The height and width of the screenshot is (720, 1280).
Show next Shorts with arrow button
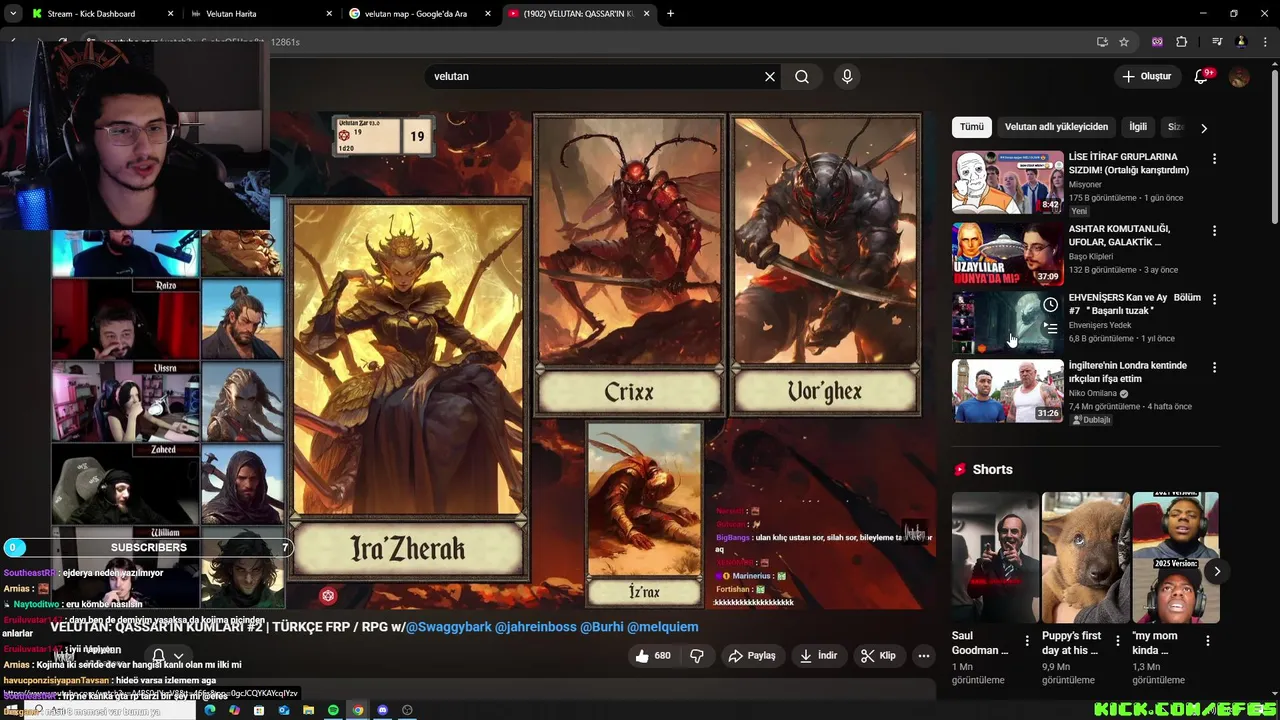(1217, 572)
